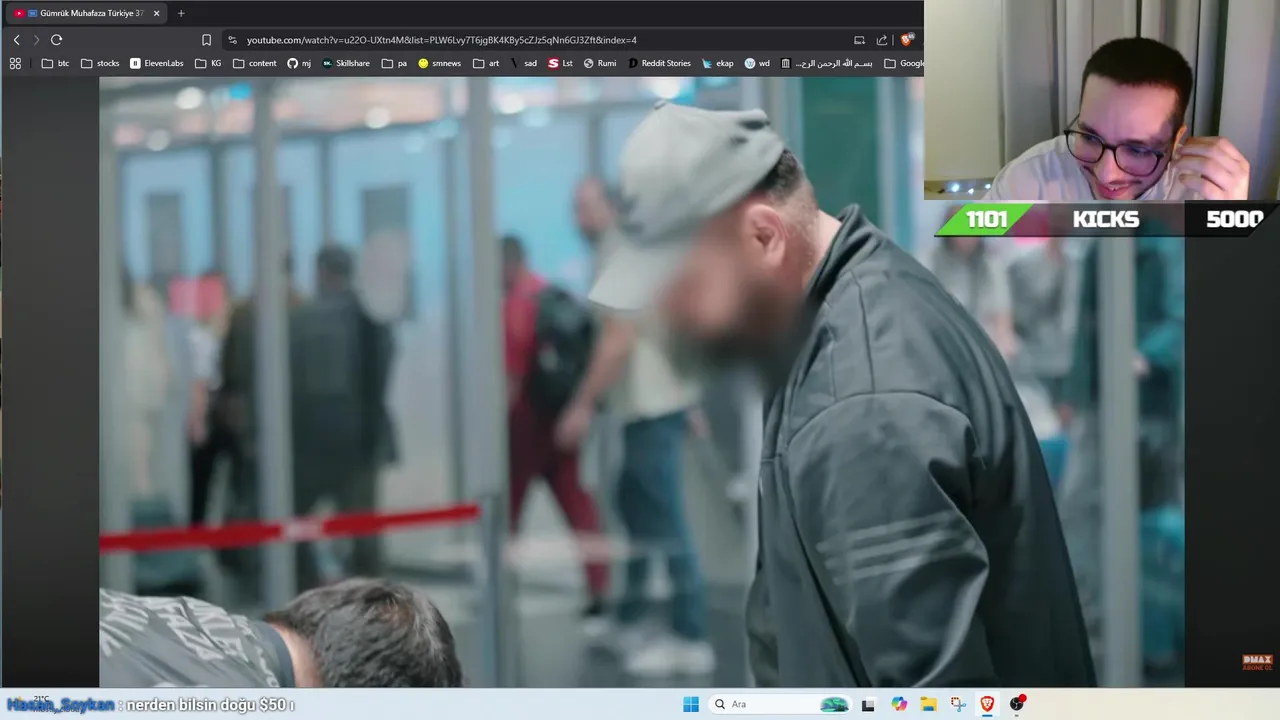Open the Google bookmarks folder
The width and height of the screenshot is (1280, 720).
903,63
